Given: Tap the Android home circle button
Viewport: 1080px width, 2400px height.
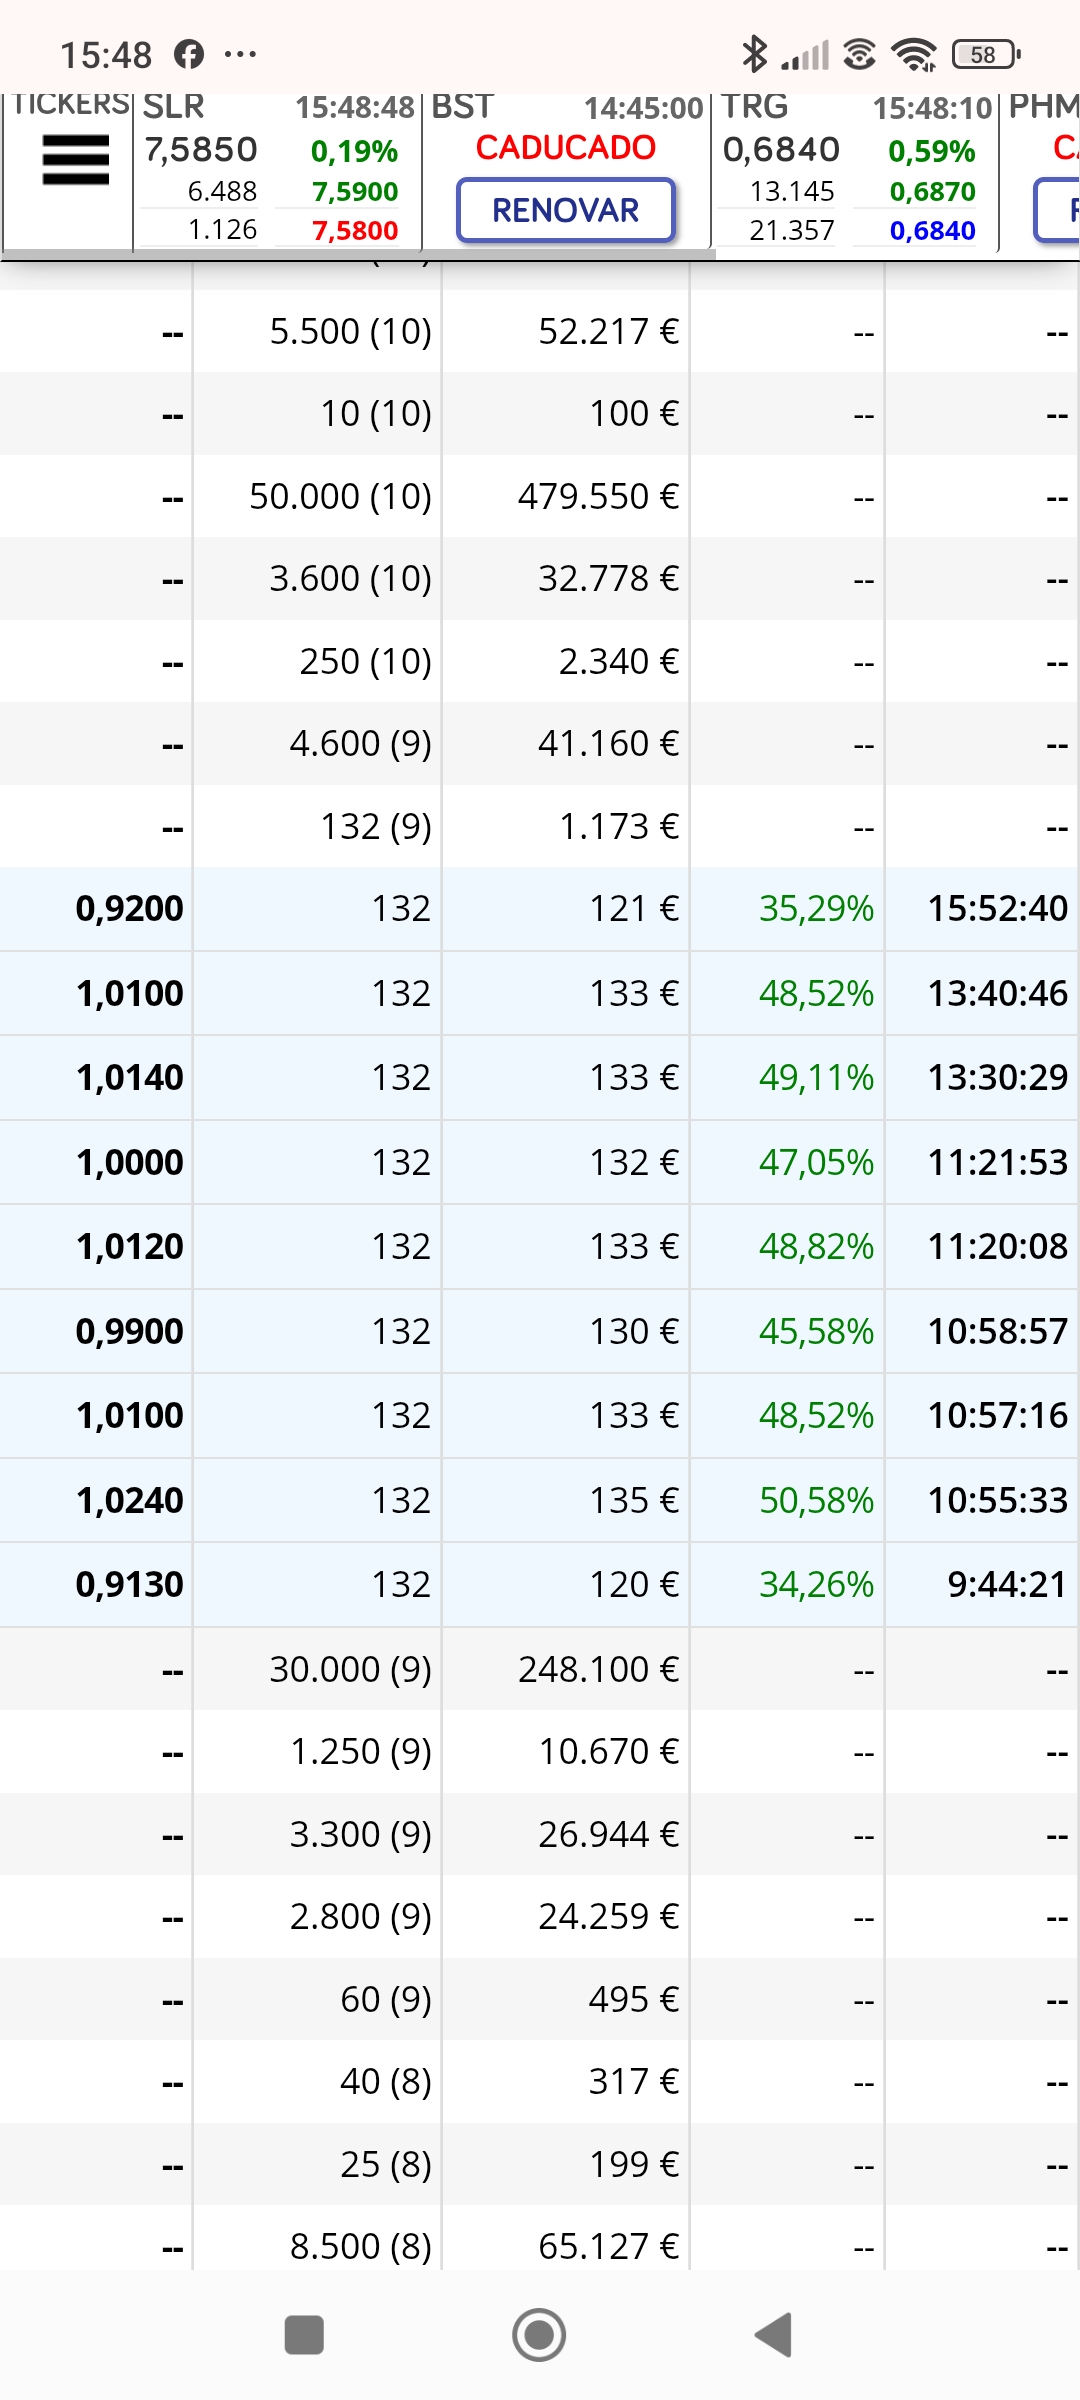Looking at the screenshot, I should [539, 2335].
